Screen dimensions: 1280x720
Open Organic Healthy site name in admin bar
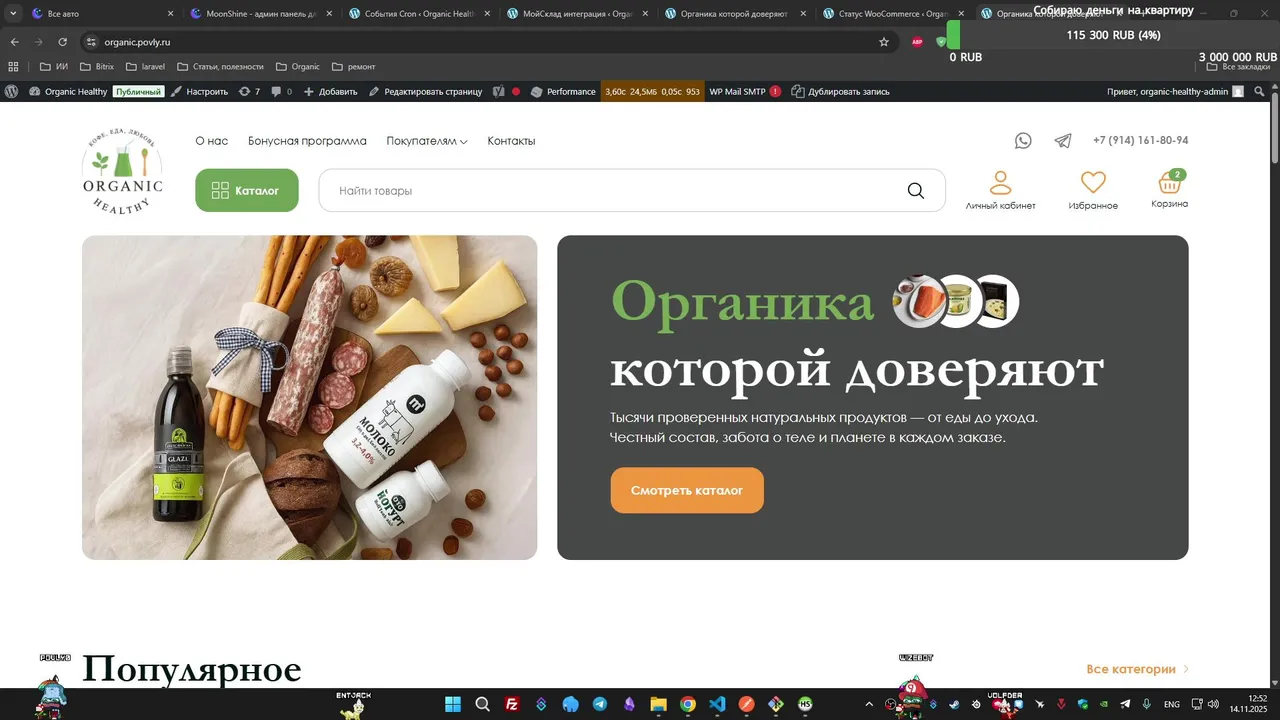pos(68,91)
